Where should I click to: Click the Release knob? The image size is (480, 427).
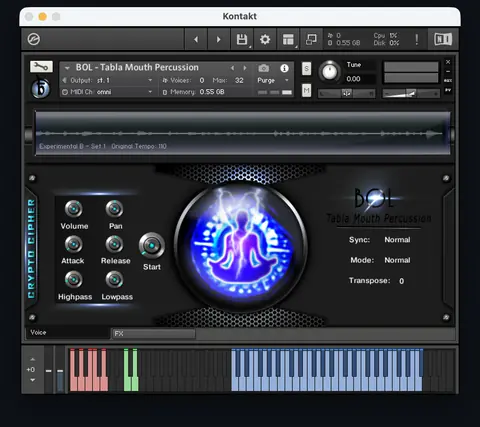(114, 244)
